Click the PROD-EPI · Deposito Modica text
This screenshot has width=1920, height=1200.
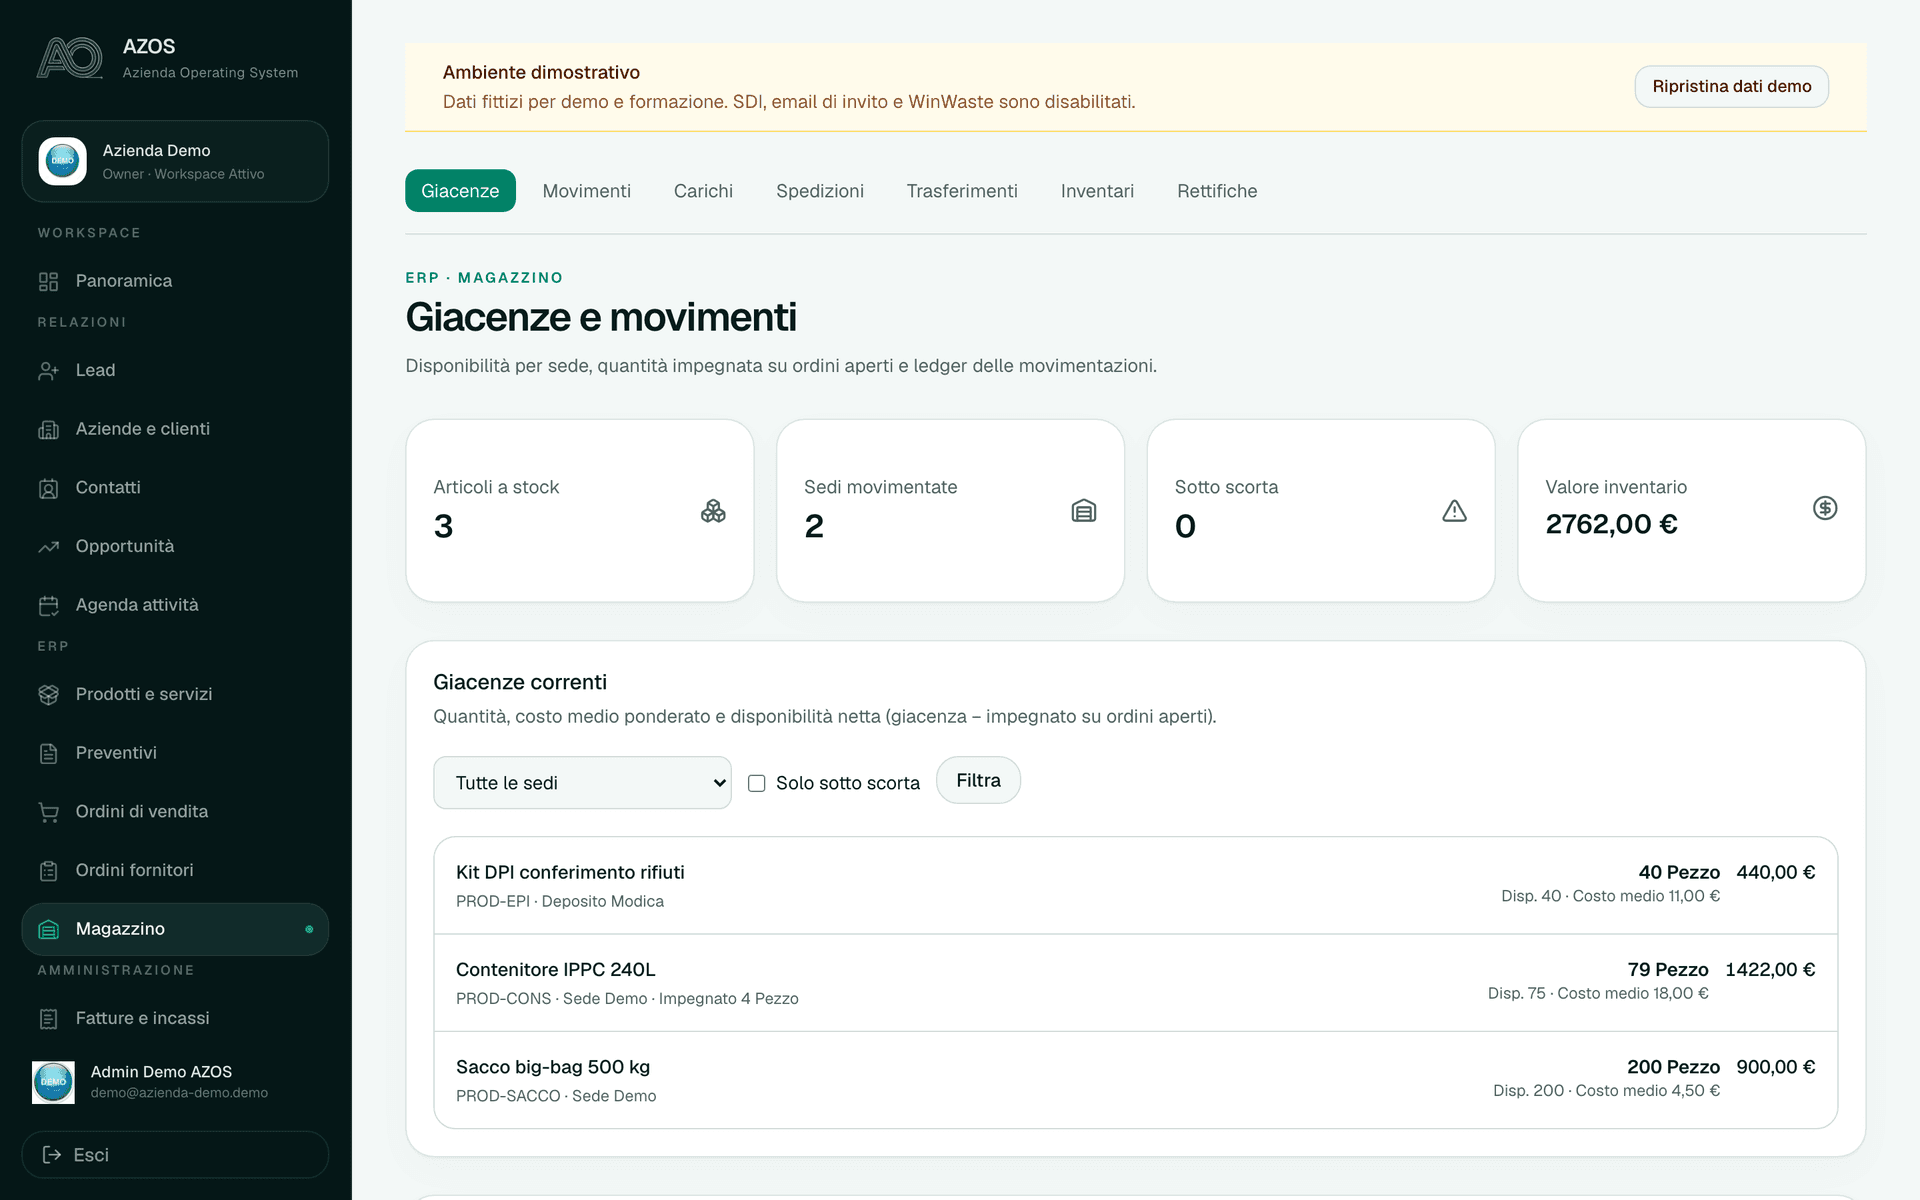point(560,901)
